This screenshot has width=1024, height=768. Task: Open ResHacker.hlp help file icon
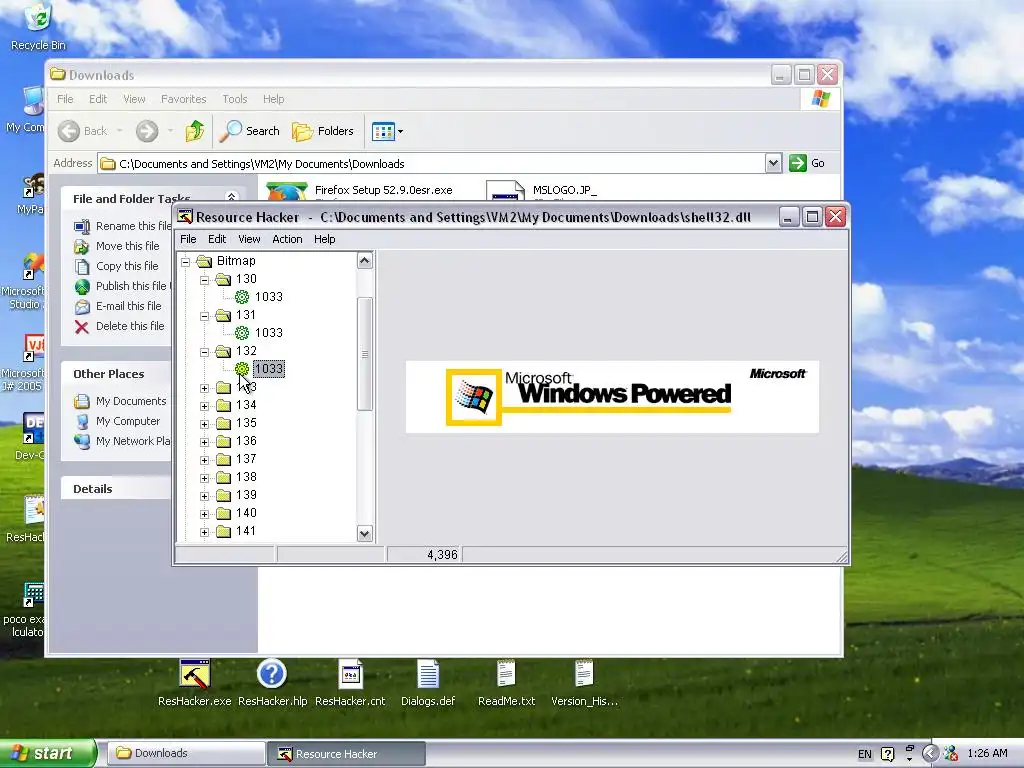click(272, 674)
